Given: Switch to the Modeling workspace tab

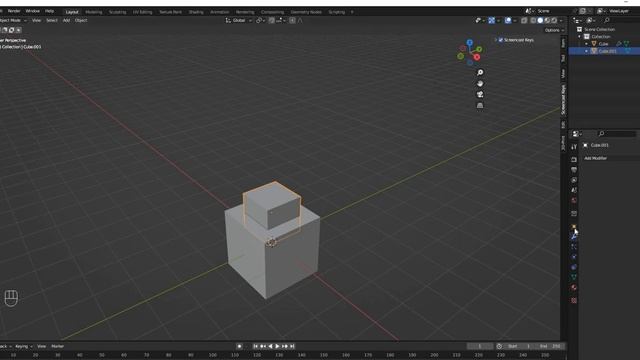Looking at the screenshot, I should coord(94,12).
